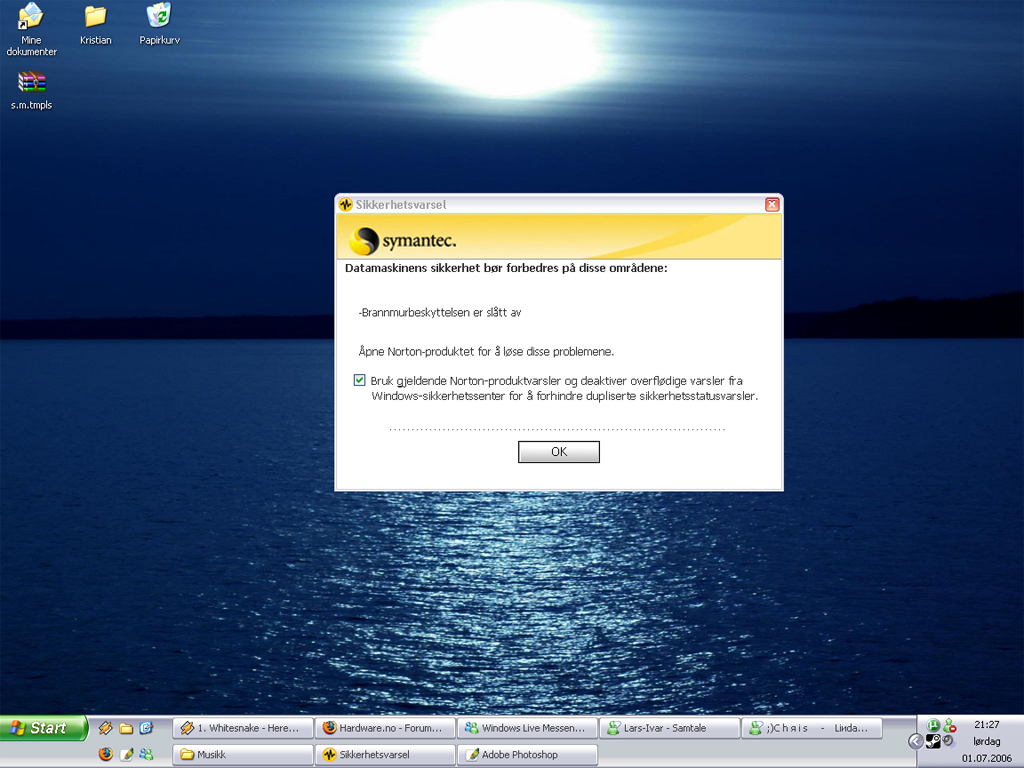Click Åpne Norton-produktet instruction text

point(486,351)
